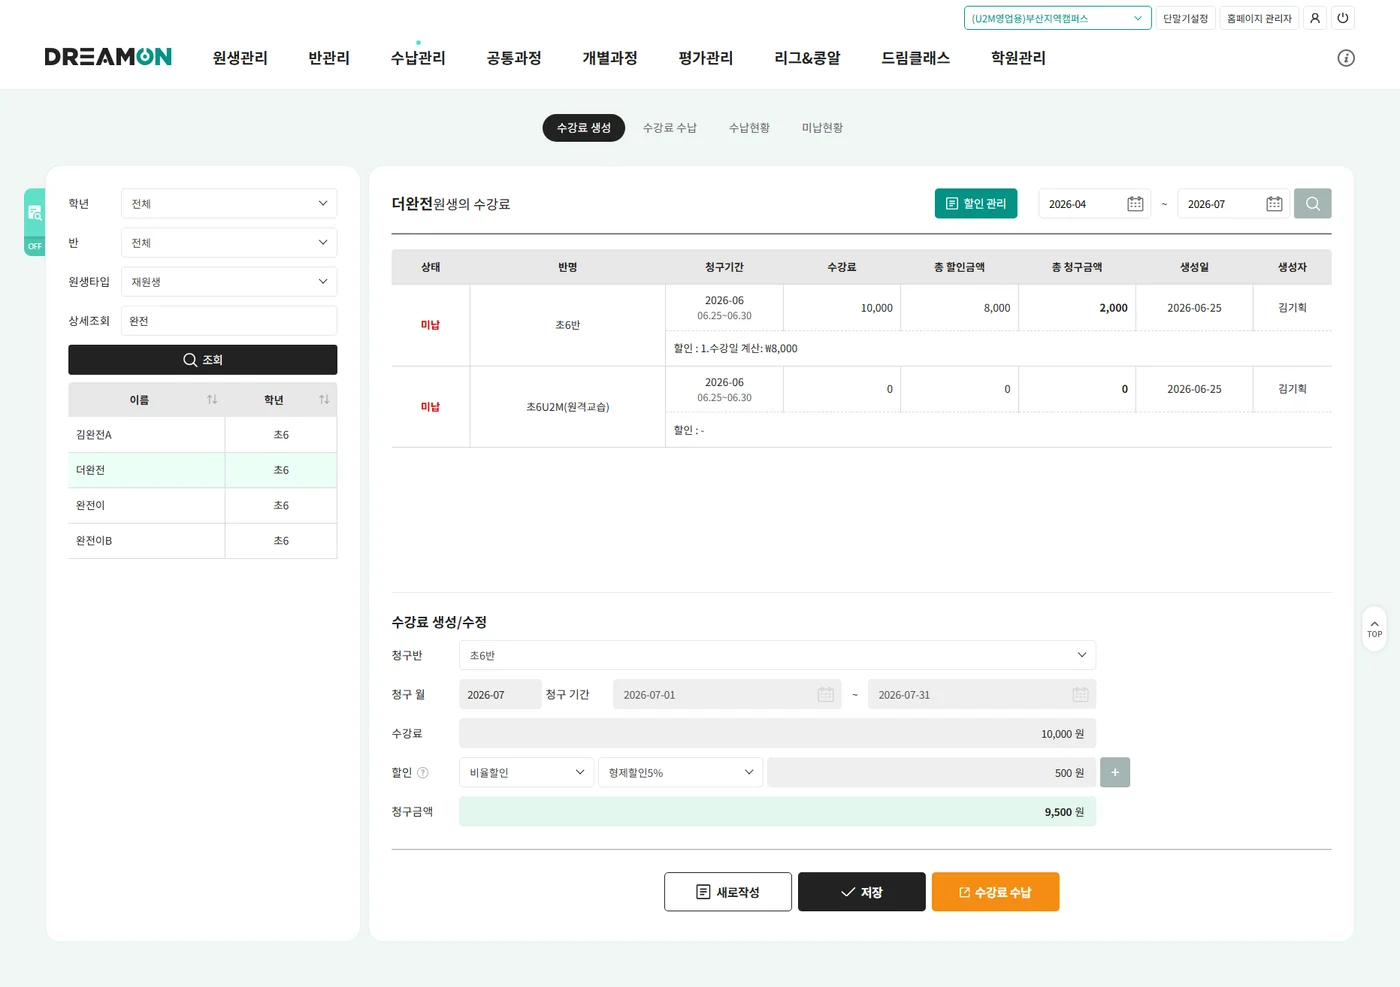The width and height of the screenshot is (1400, 987).
Task: Click the 할인 관리 button
Action: coord(976,204)
